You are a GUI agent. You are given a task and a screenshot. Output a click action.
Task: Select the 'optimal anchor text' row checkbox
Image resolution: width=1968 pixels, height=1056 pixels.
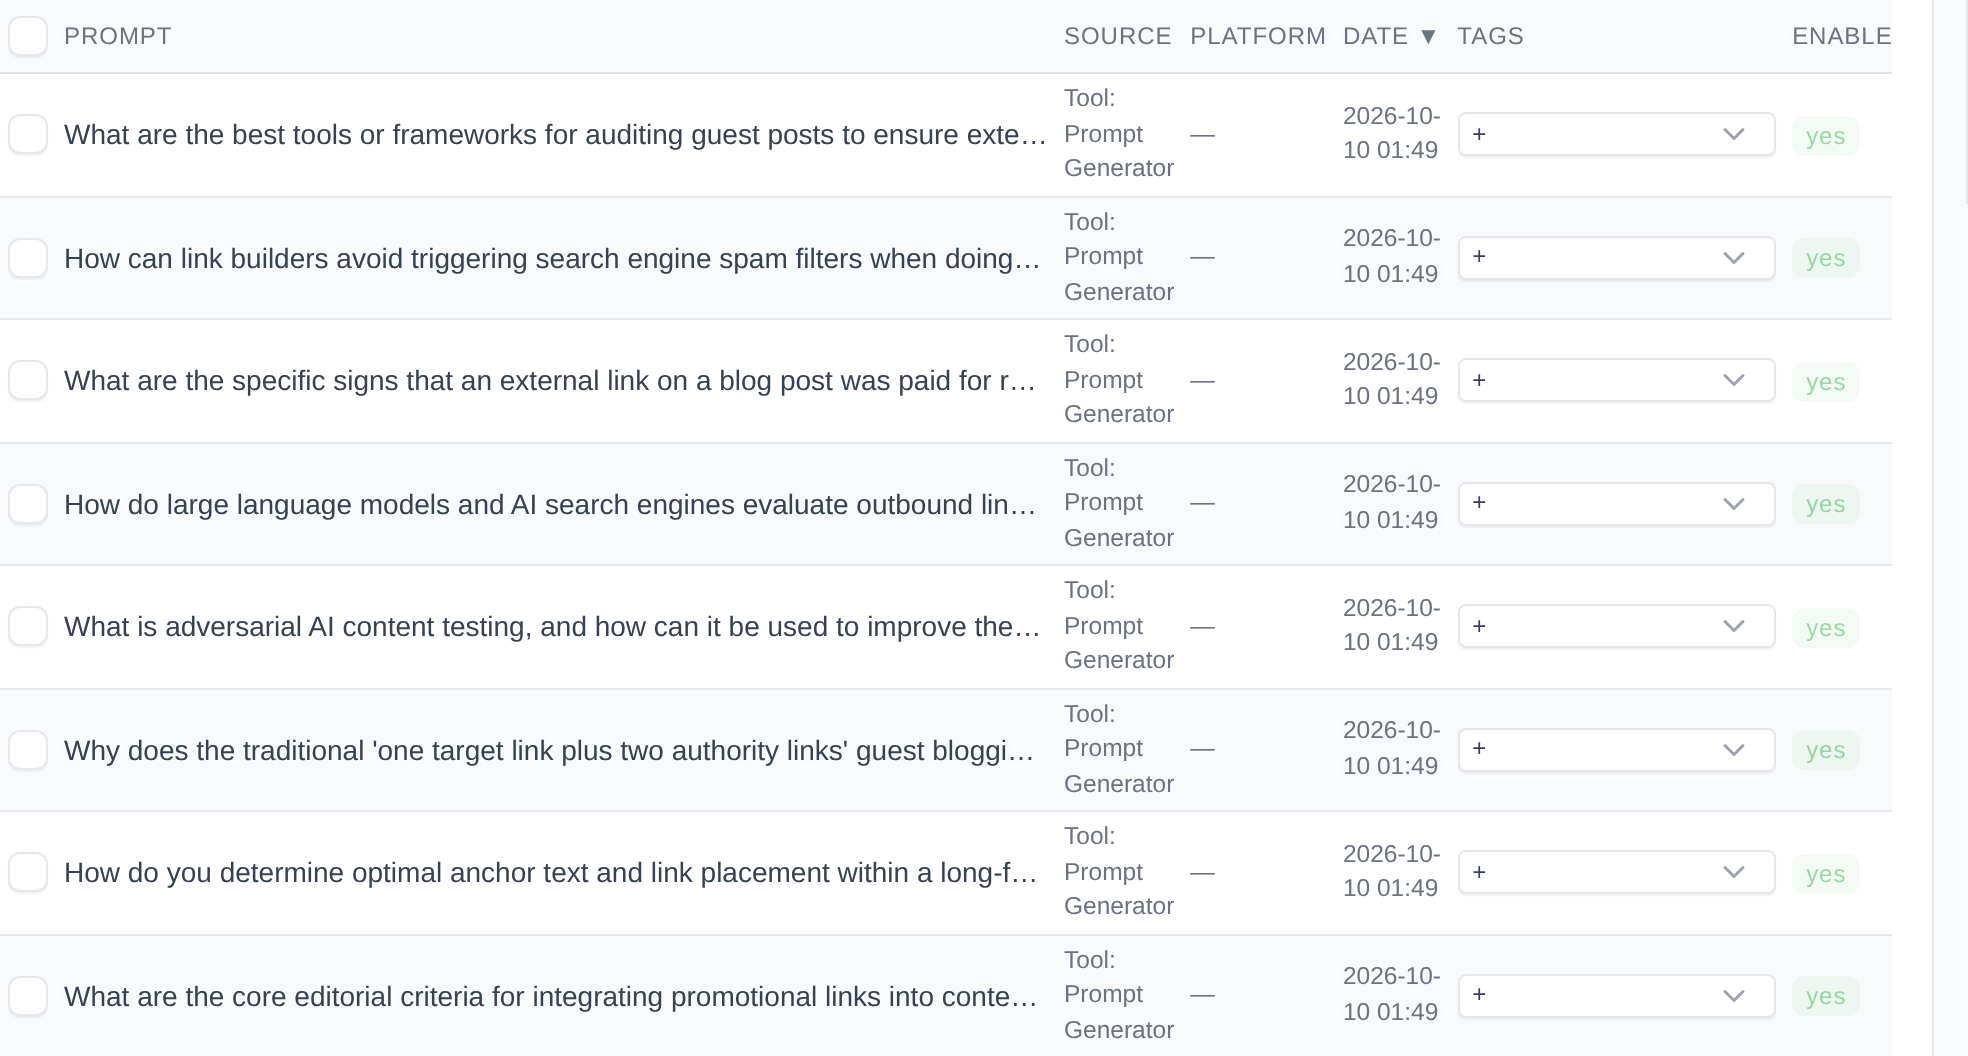coord(28,872)
